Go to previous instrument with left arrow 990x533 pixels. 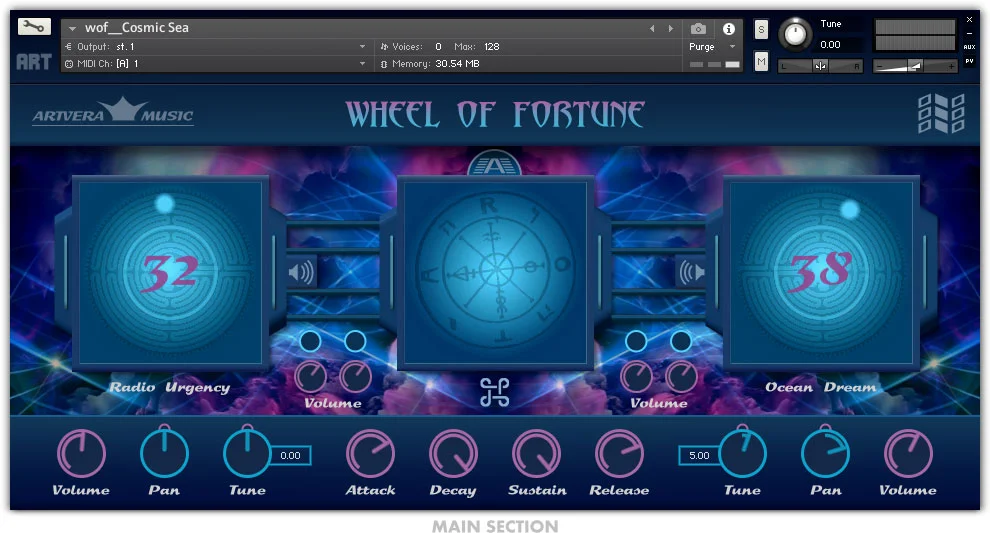pos(652,28)
